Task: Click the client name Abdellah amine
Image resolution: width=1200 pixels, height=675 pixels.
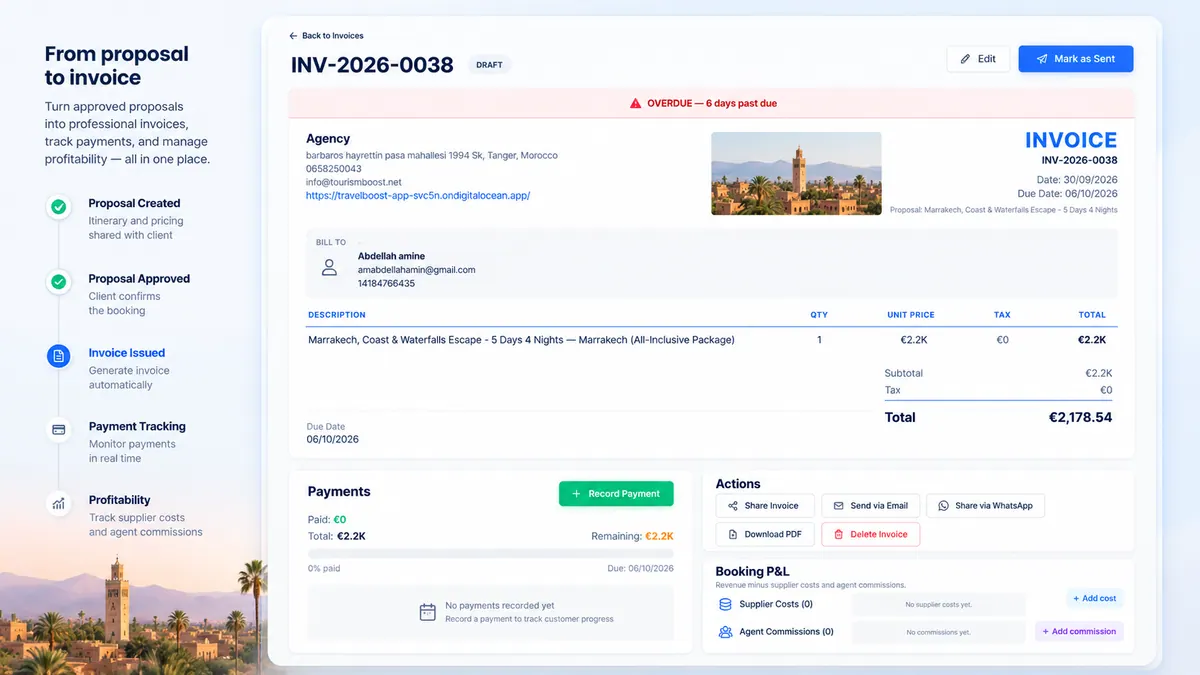Action: [391, 256]
